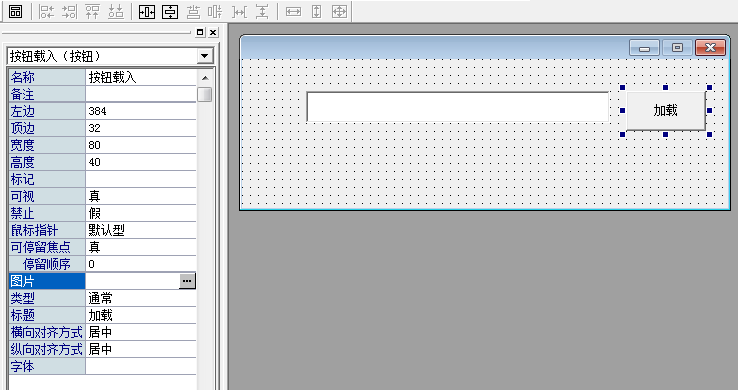
Task: Click the form preview icon at toolbar start
Action: click(16, 12)
